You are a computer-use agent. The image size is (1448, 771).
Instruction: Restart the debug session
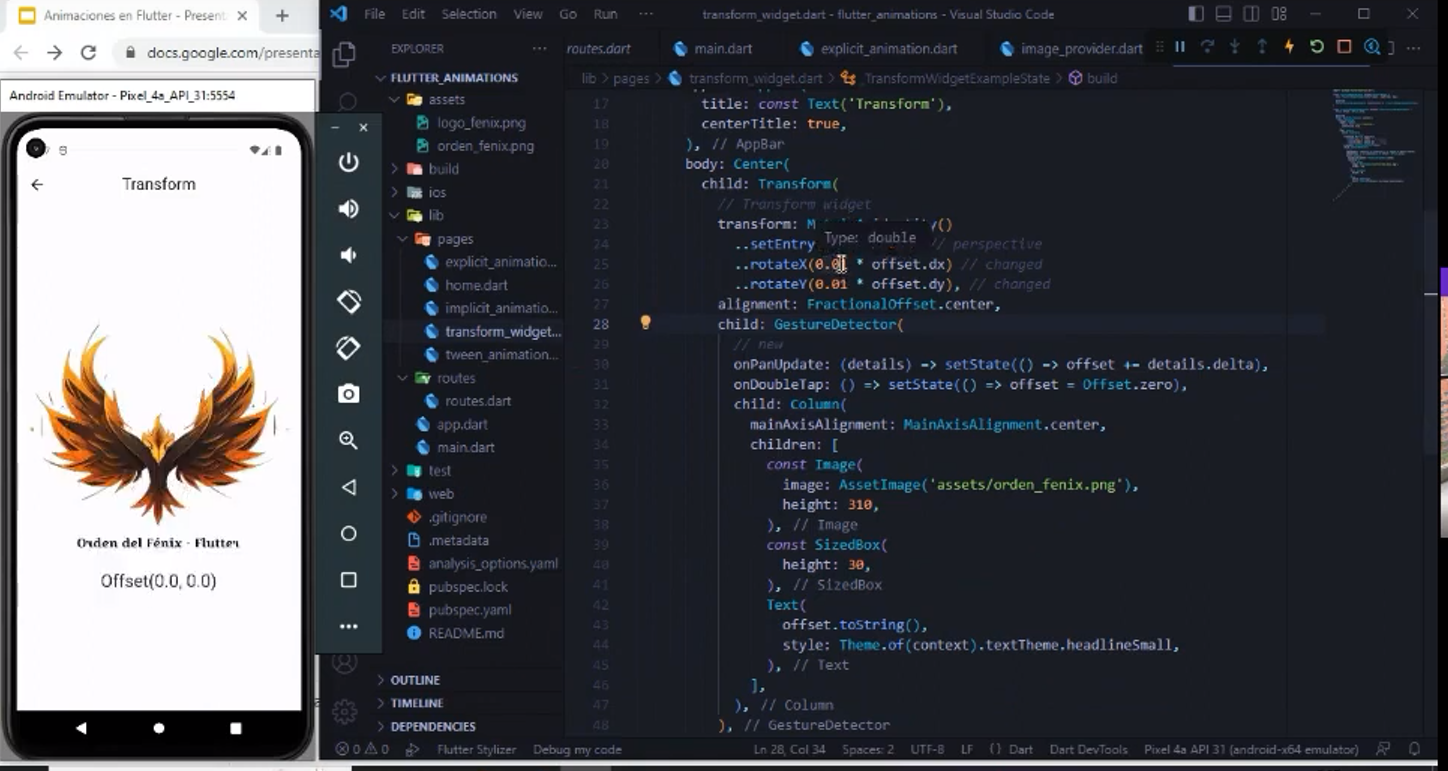pos(1318,47)
